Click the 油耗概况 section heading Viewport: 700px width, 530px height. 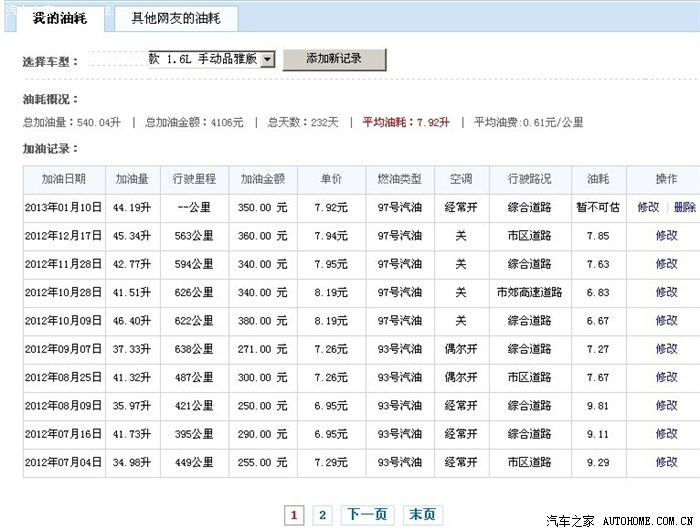(50, 99)
